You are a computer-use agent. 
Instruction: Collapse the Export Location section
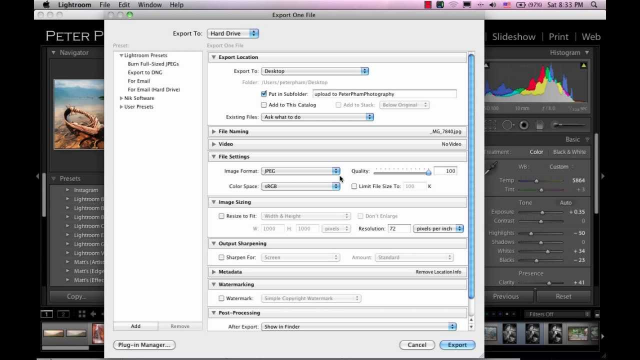[x=213, y=57]
